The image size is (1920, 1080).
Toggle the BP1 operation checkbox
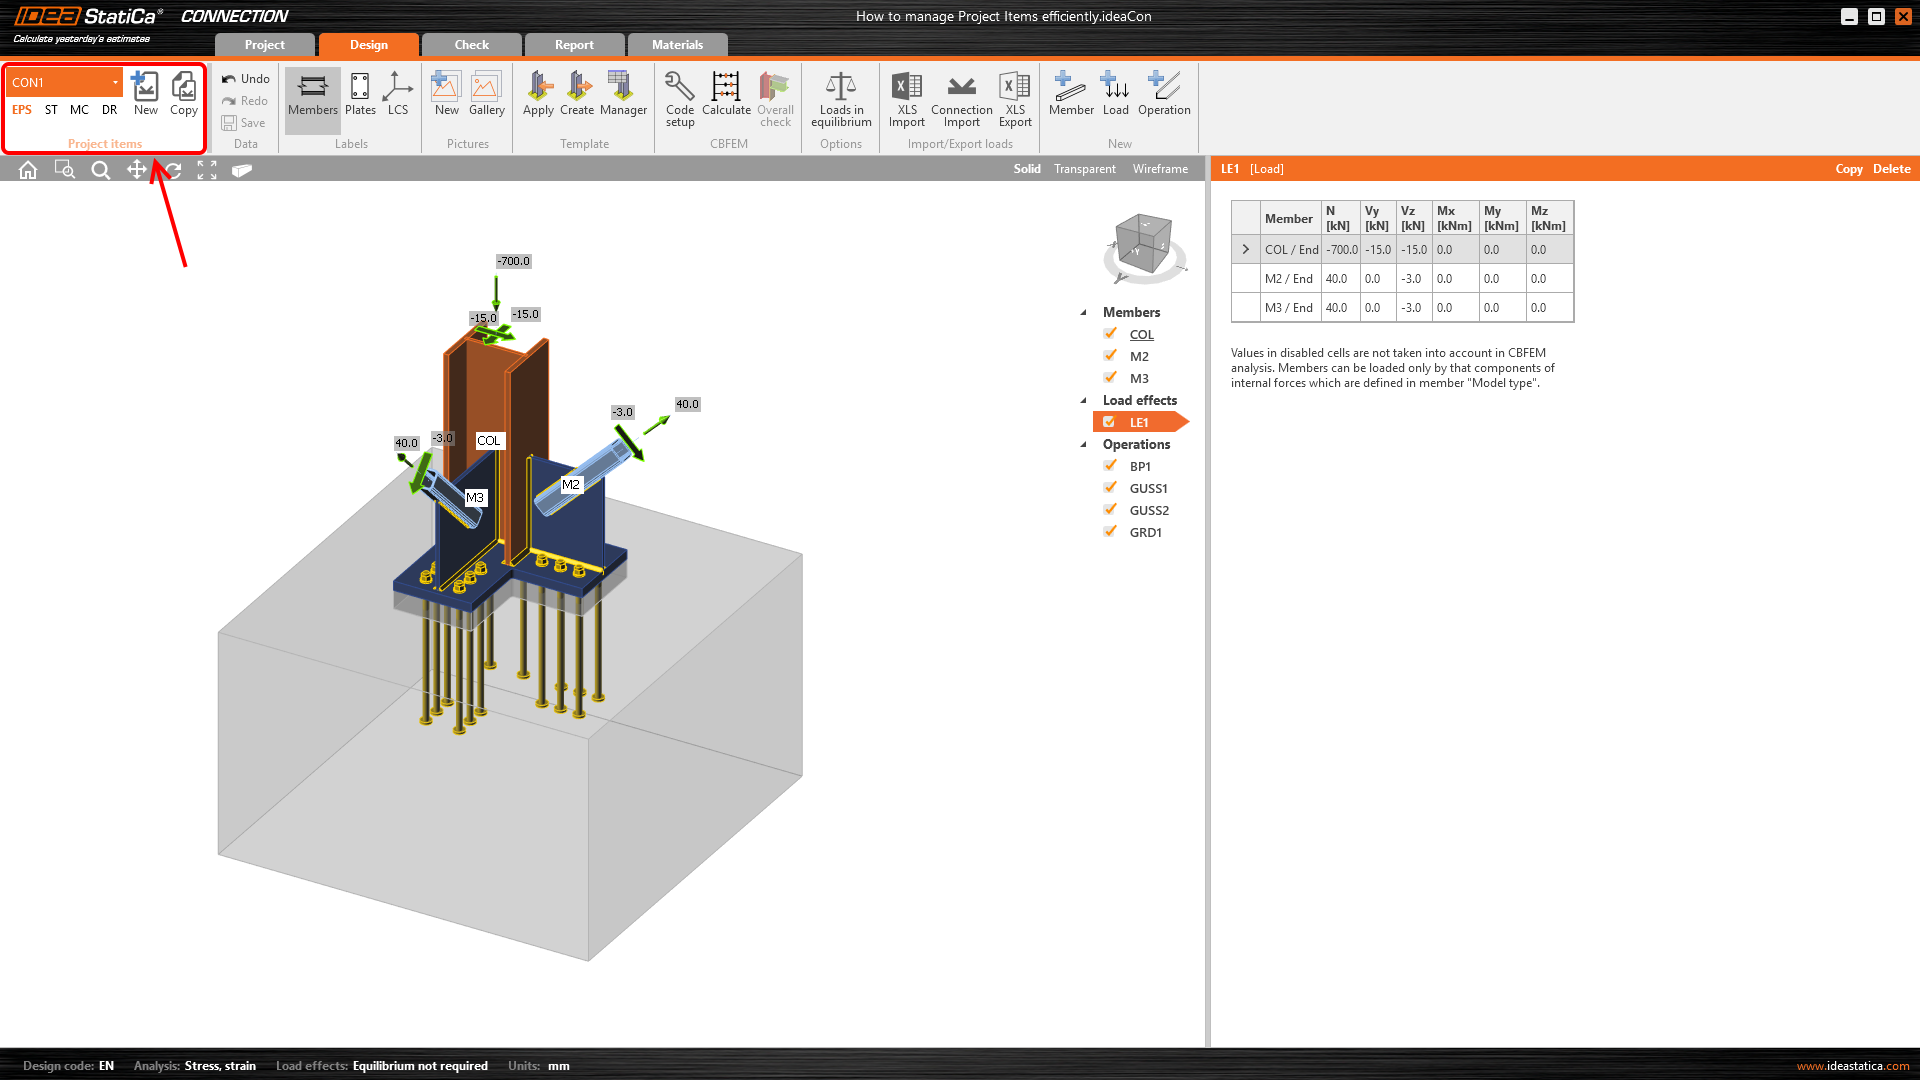click(x=1110, y=466)
